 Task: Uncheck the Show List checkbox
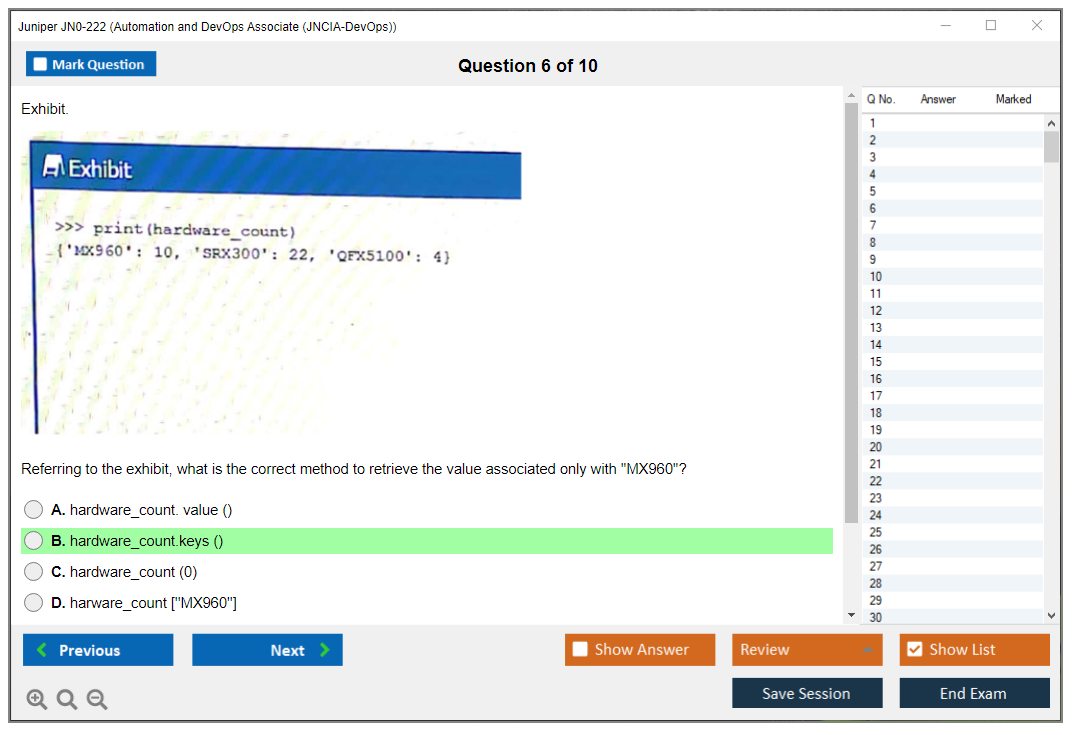[x=914, y=650]
